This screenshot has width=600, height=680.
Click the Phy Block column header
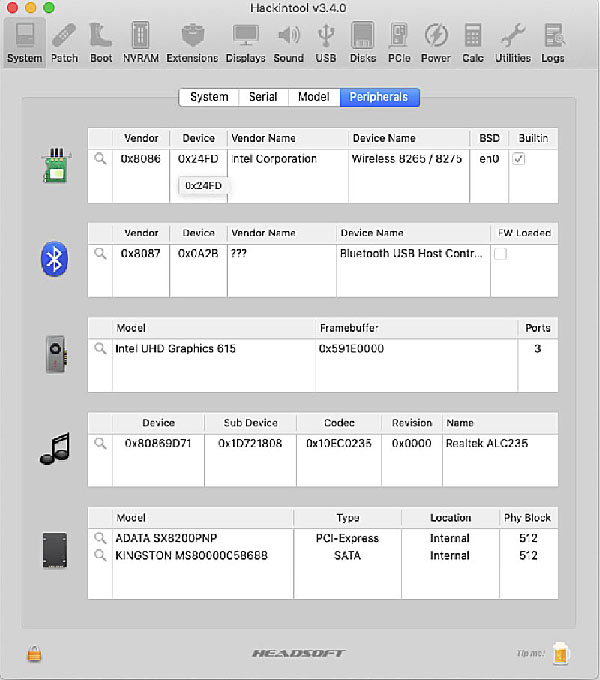tap(527, 518)
